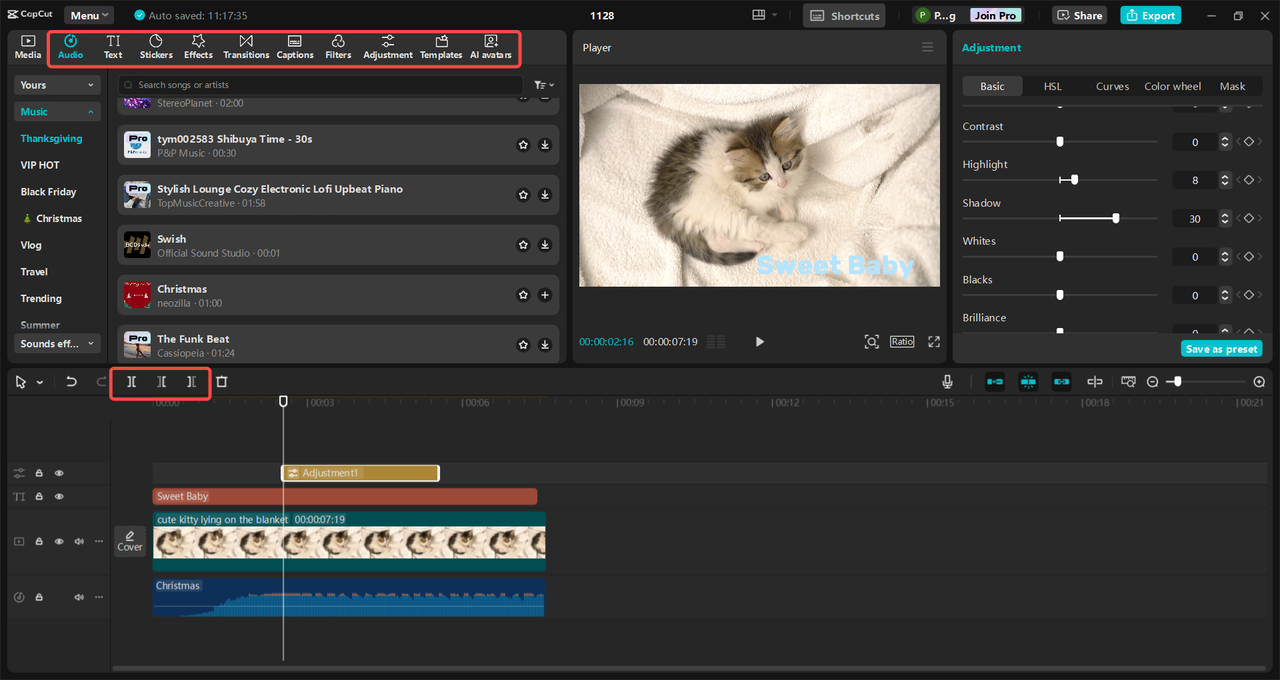
Task: Open the Transitions tab
Action: [x=246, y=47]
